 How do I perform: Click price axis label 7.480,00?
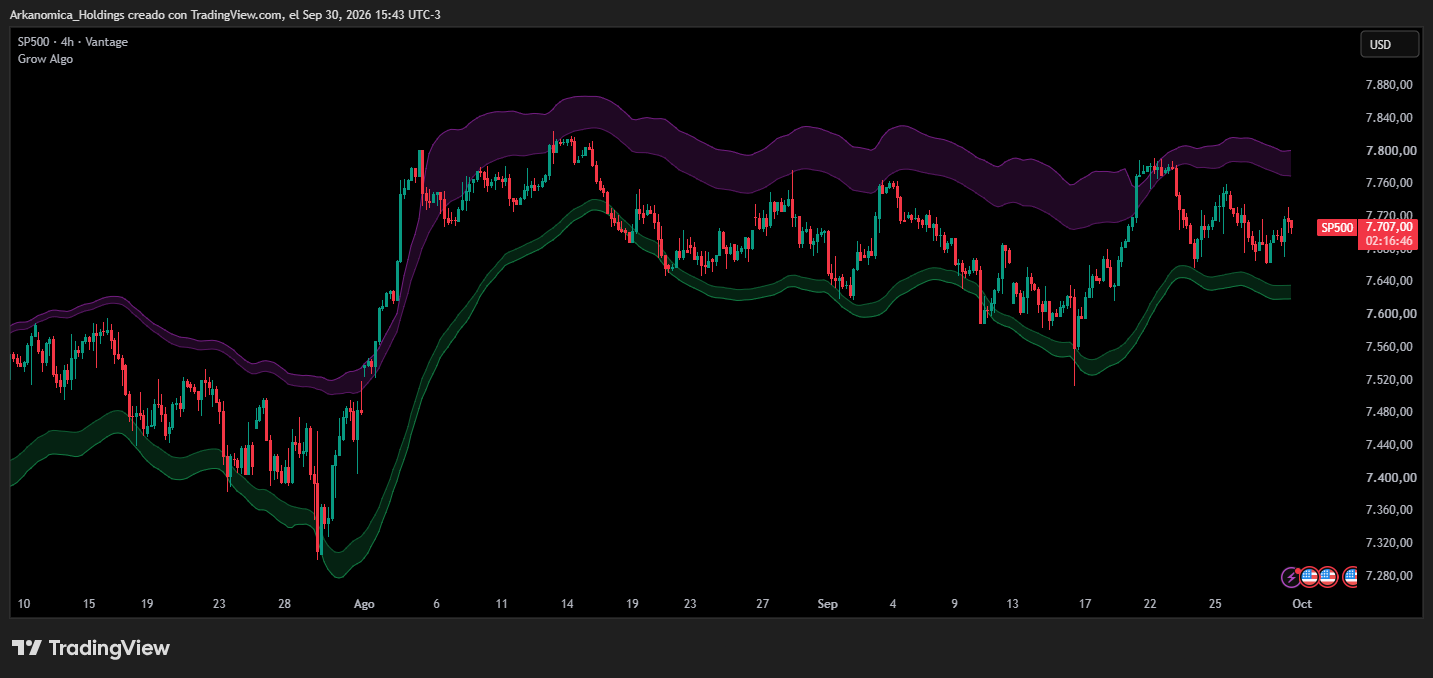pos(1390,412)
